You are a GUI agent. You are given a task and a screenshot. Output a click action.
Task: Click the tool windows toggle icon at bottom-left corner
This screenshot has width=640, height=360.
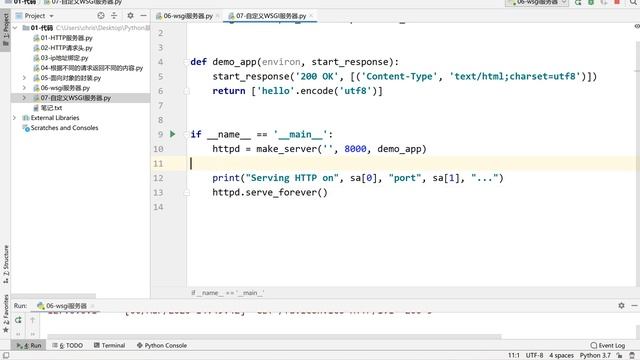click(x=6, y=356)
